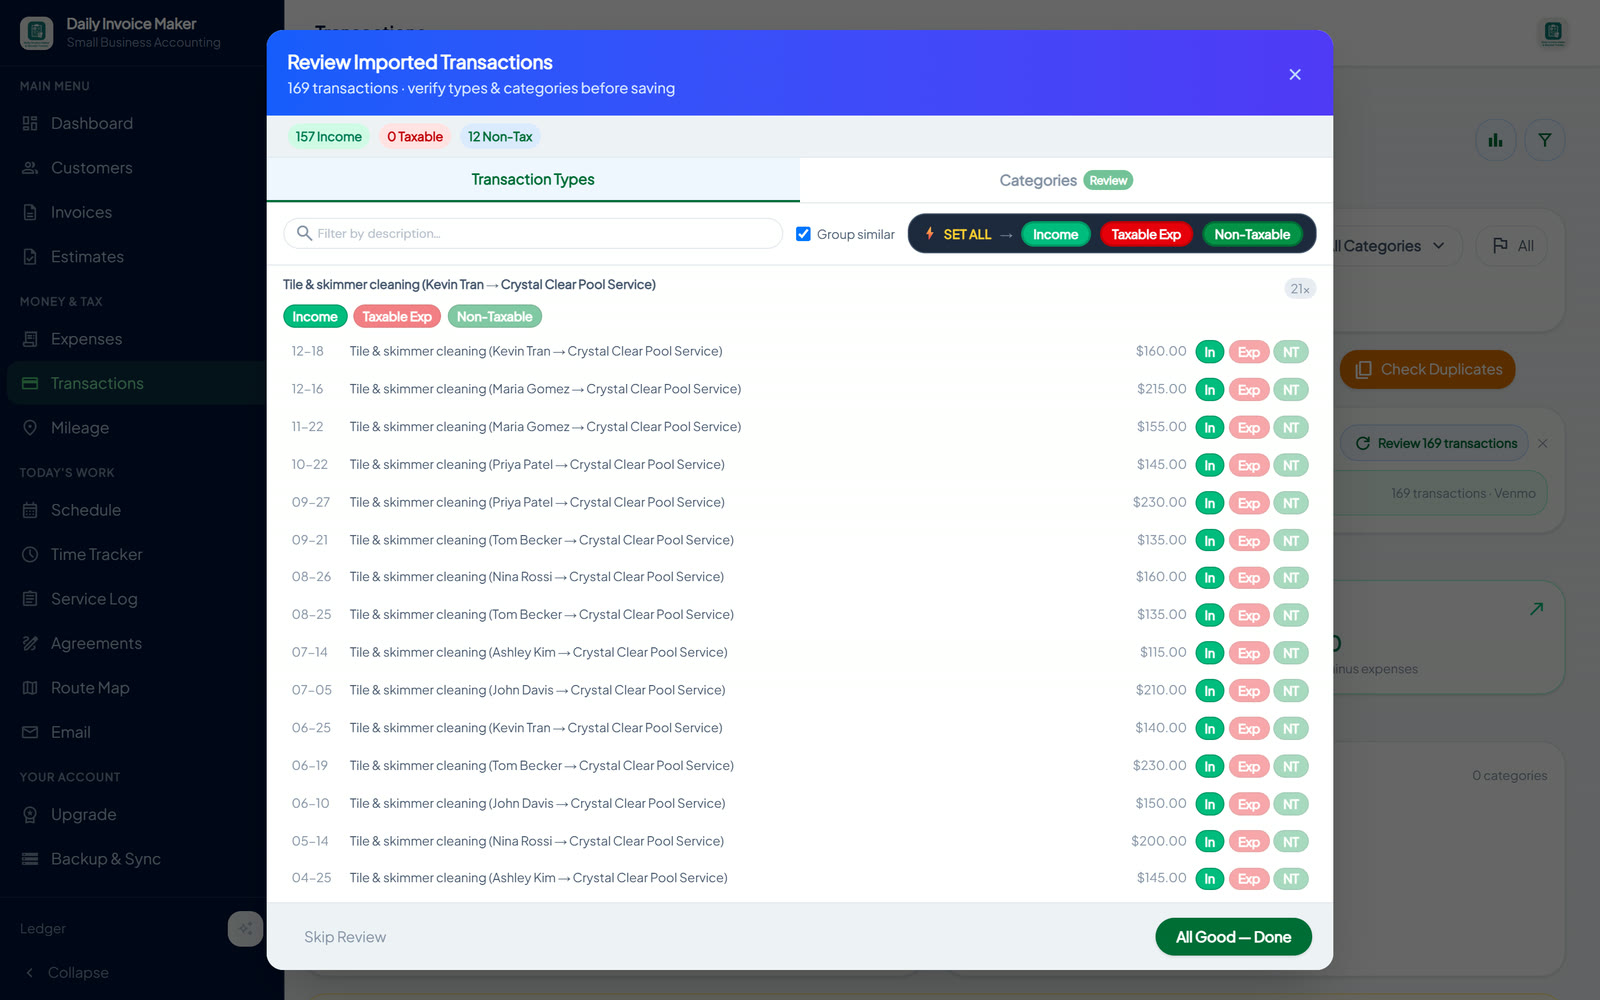1600x1000 pixels.
Task: Focus the Filter by description field
Action: [x=533, y=233]
